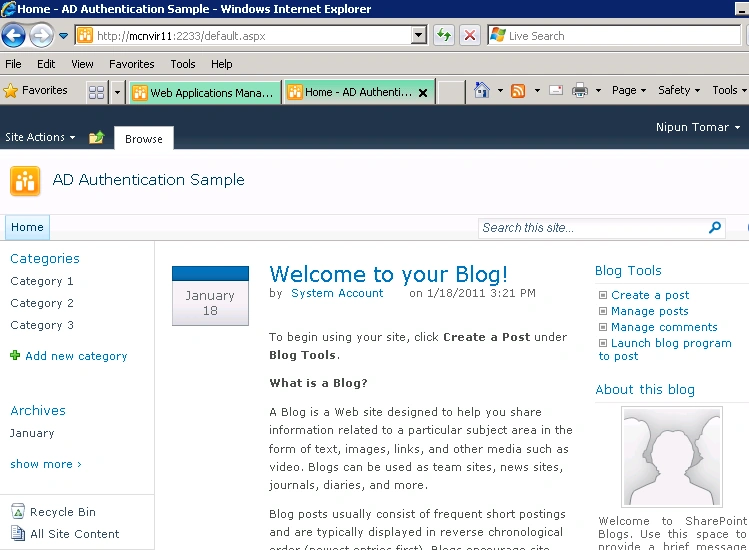Open the recent pages dropdown arrow
The image size is (749, 550).
pyautogui.click(x=64, y=36)
